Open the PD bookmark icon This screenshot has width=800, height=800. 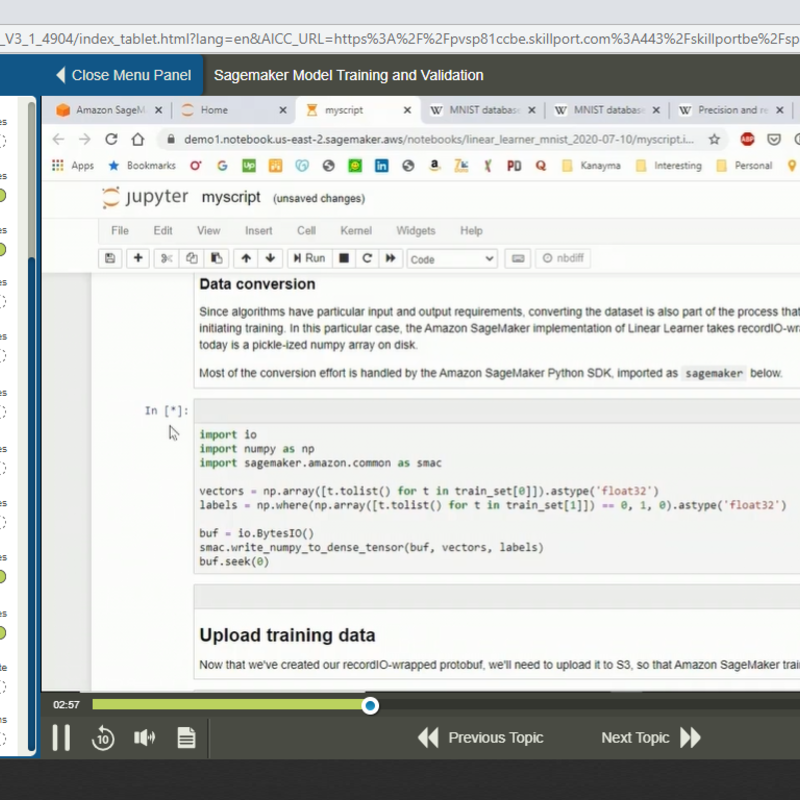pos(514,165)
